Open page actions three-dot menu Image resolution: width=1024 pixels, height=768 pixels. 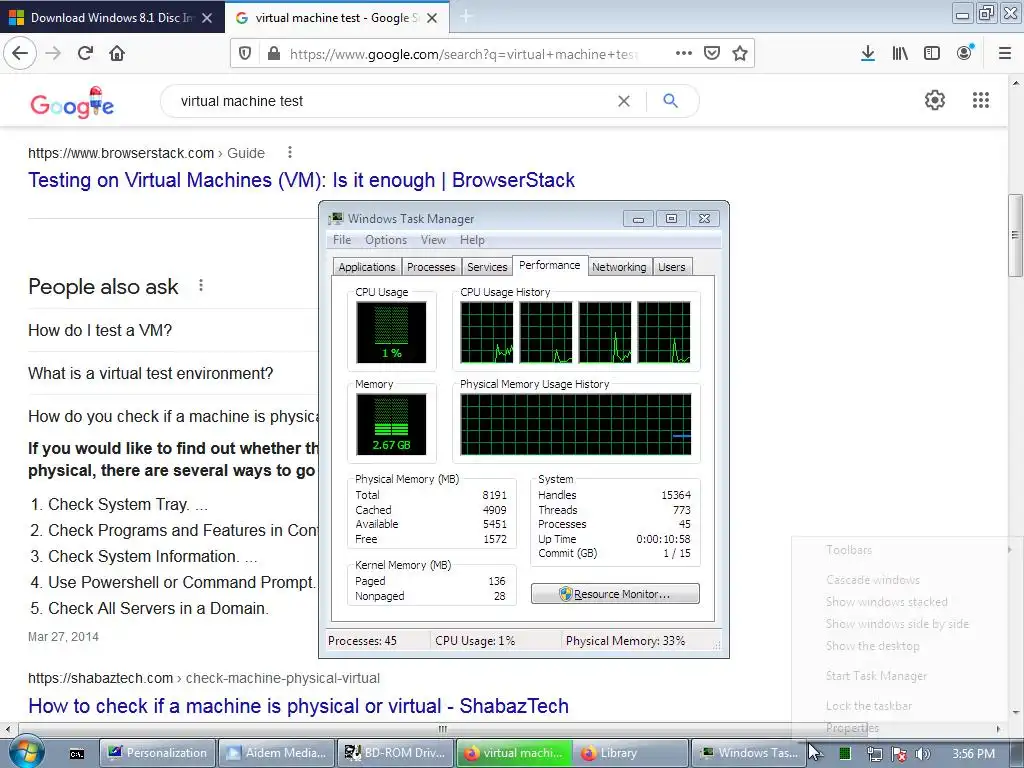click(683, 53)
